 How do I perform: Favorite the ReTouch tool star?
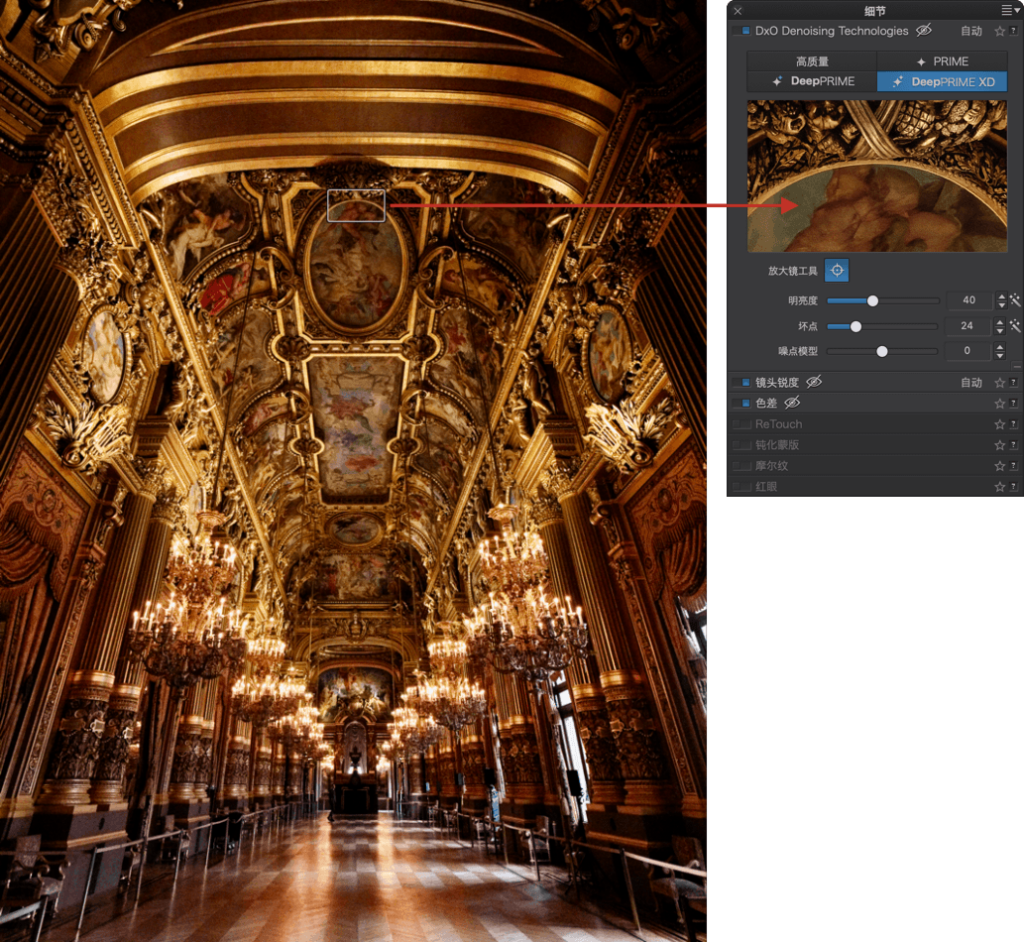999,425
